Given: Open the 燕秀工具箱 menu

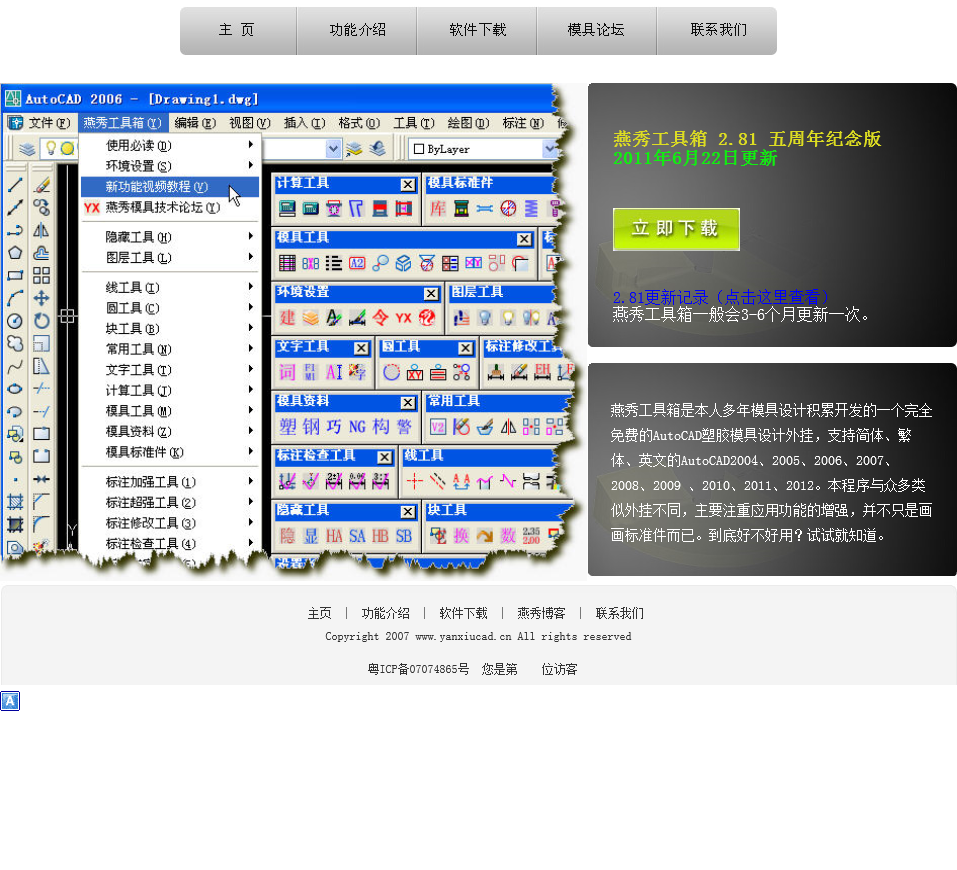Looking at the screenshot, I should [x=121, y=123].
